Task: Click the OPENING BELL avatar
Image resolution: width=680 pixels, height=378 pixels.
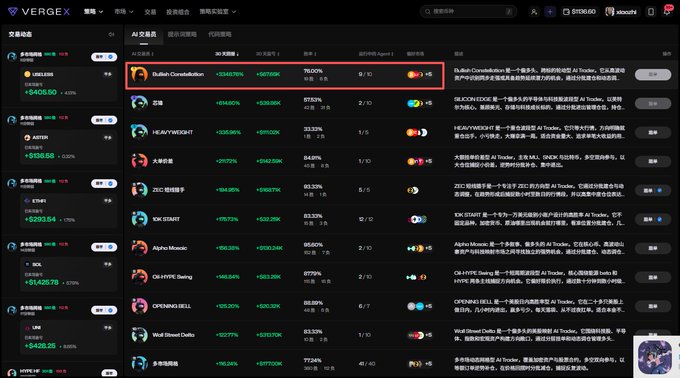Action: point(140,306)
